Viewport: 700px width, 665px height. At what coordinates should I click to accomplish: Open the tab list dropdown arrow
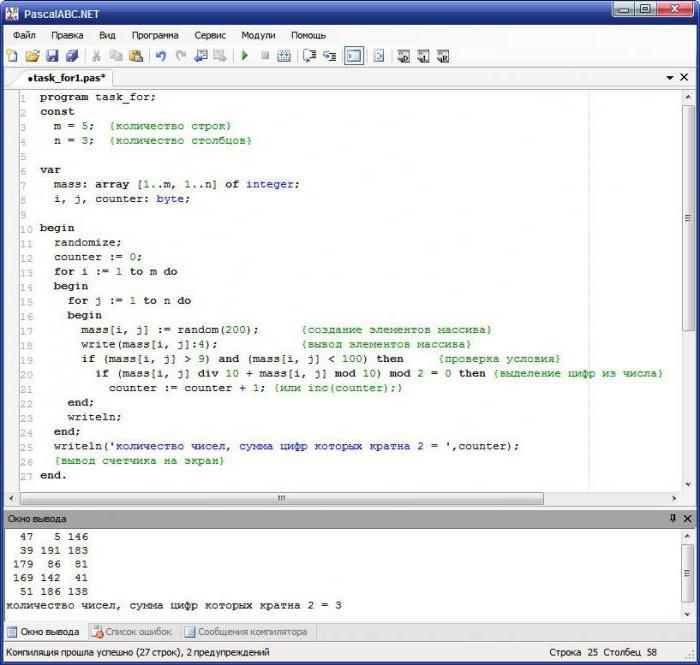click(x=670, y=78)
